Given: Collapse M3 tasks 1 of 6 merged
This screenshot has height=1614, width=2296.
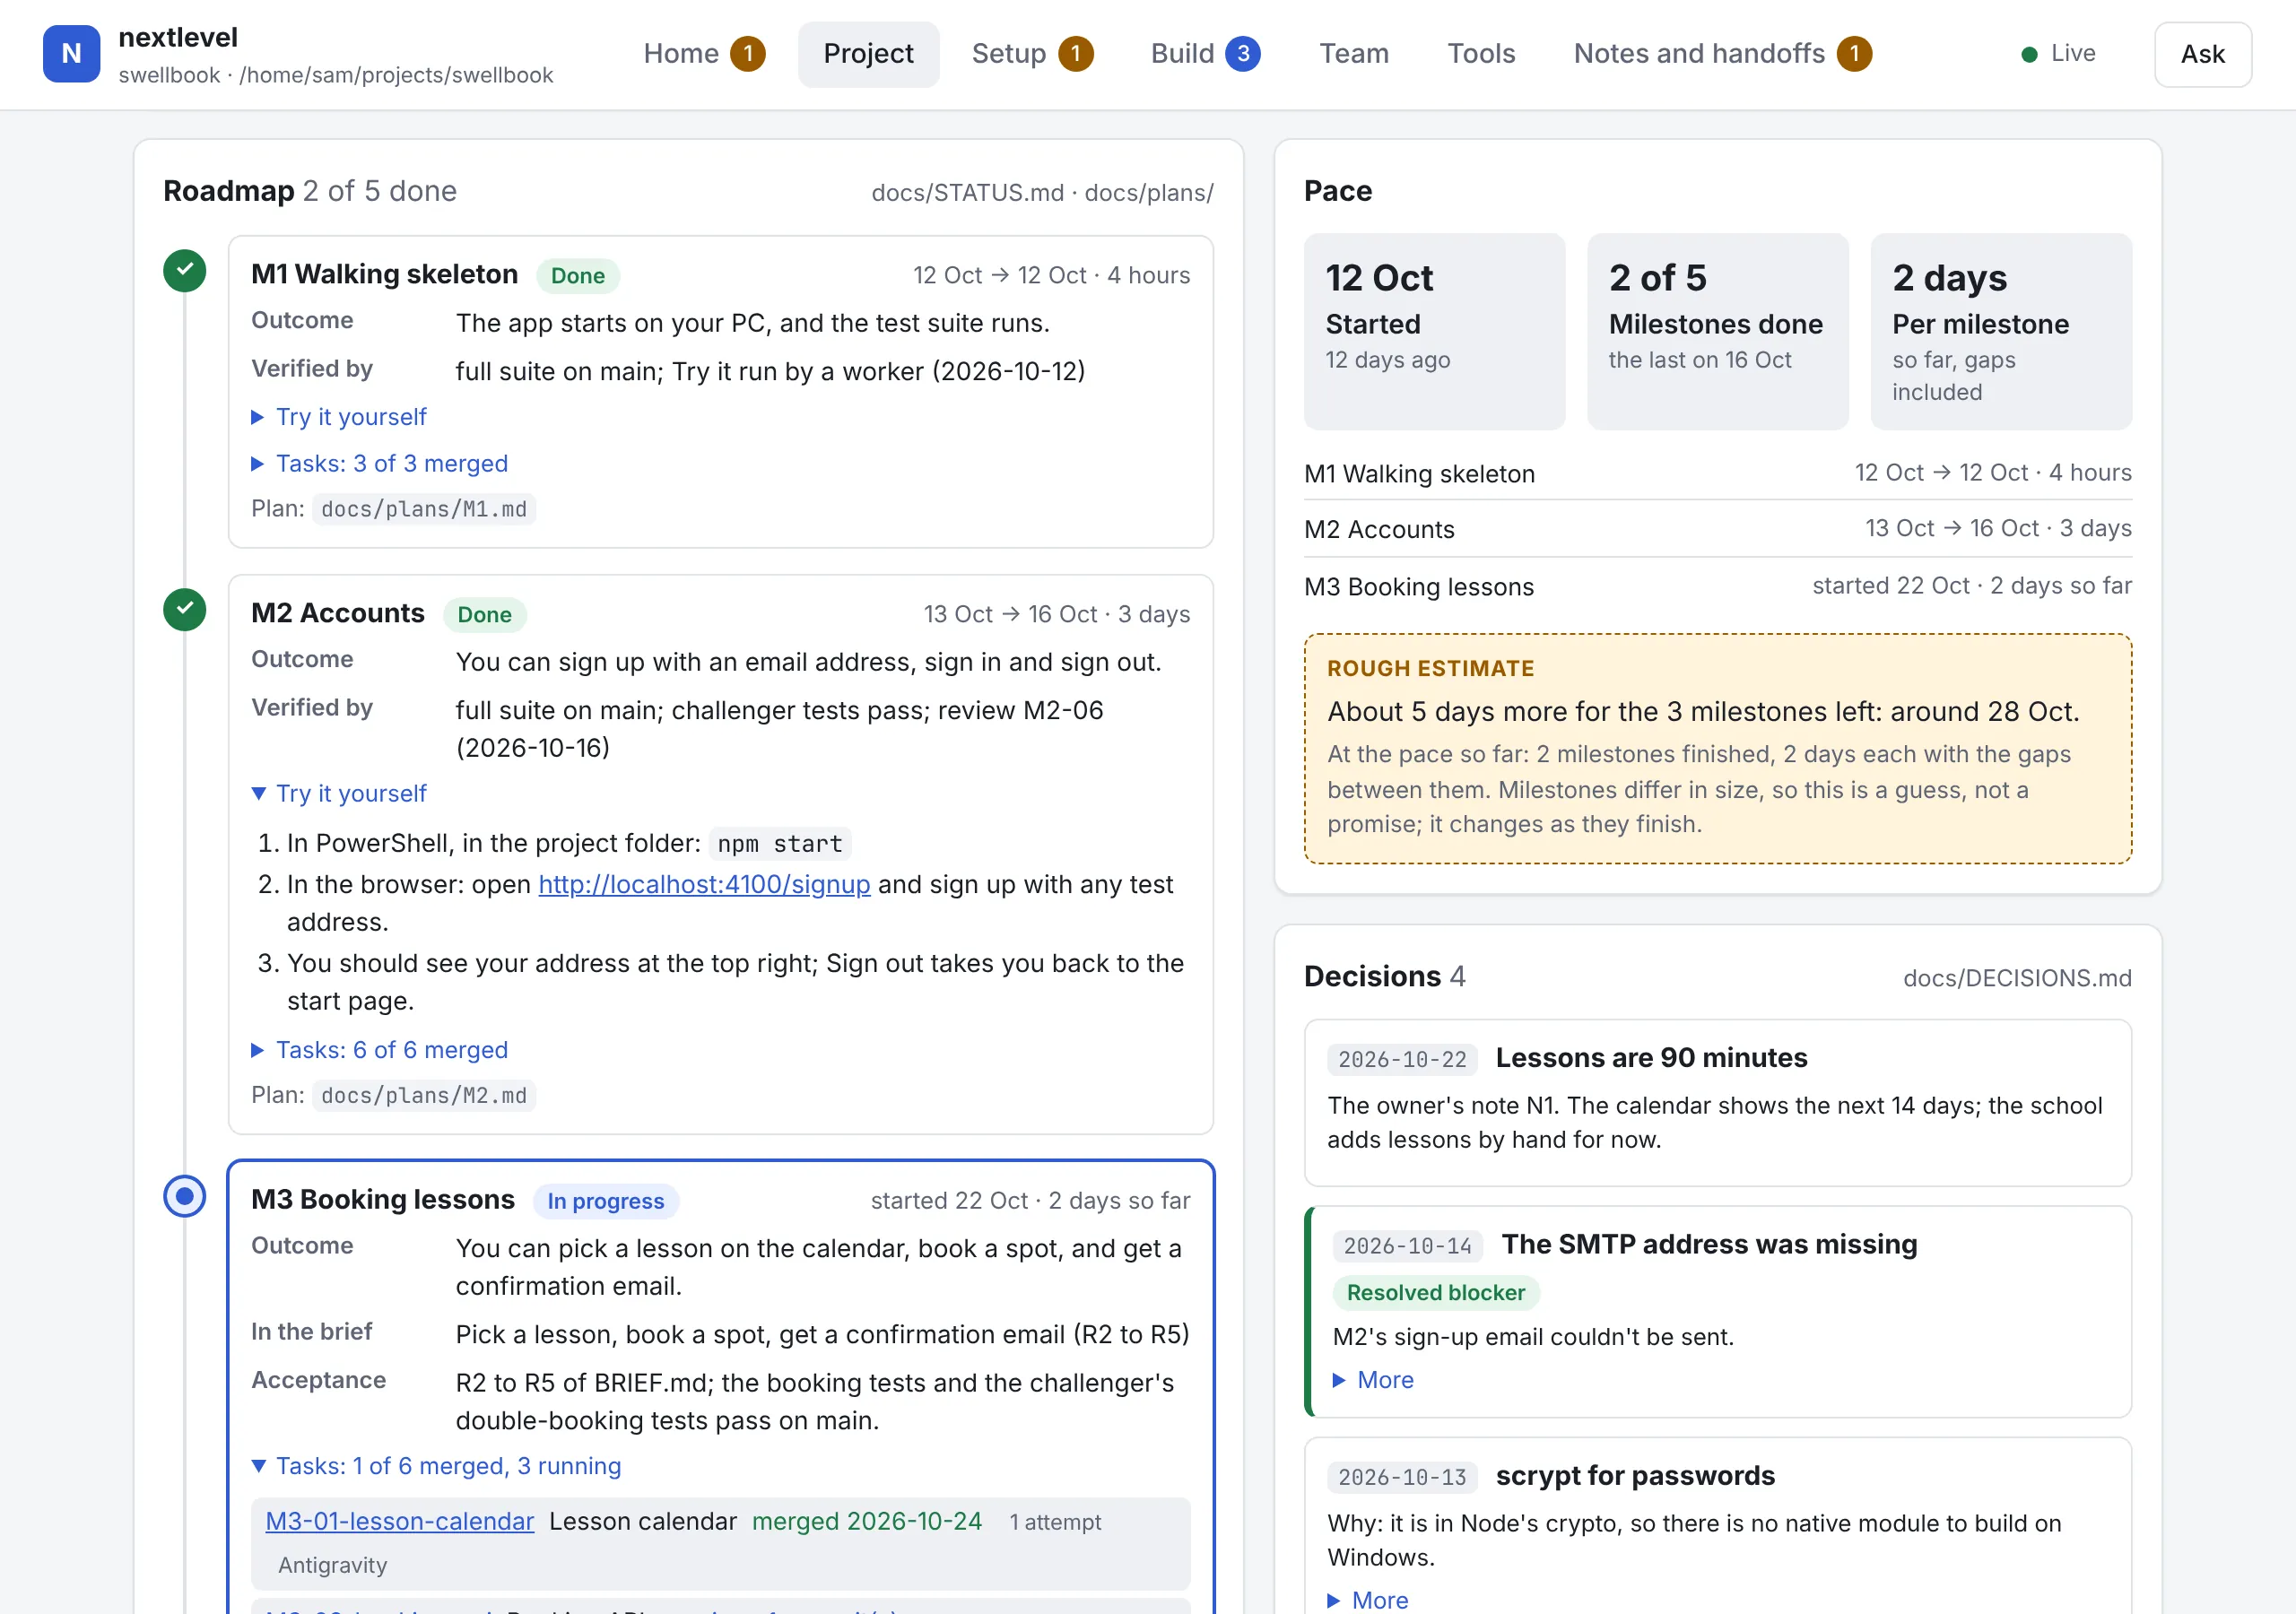Looking at the screenshot, I should [436, 1466].
